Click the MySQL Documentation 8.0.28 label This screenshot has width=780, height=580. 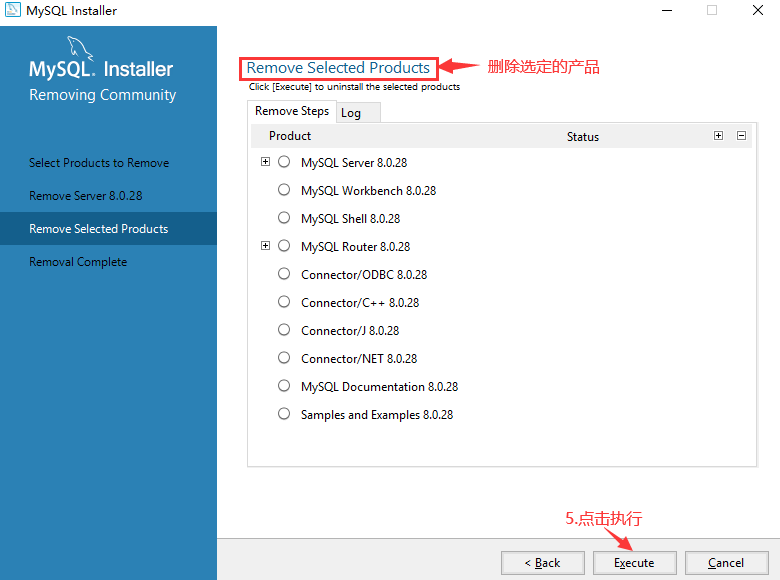click(x=380, y=387)
